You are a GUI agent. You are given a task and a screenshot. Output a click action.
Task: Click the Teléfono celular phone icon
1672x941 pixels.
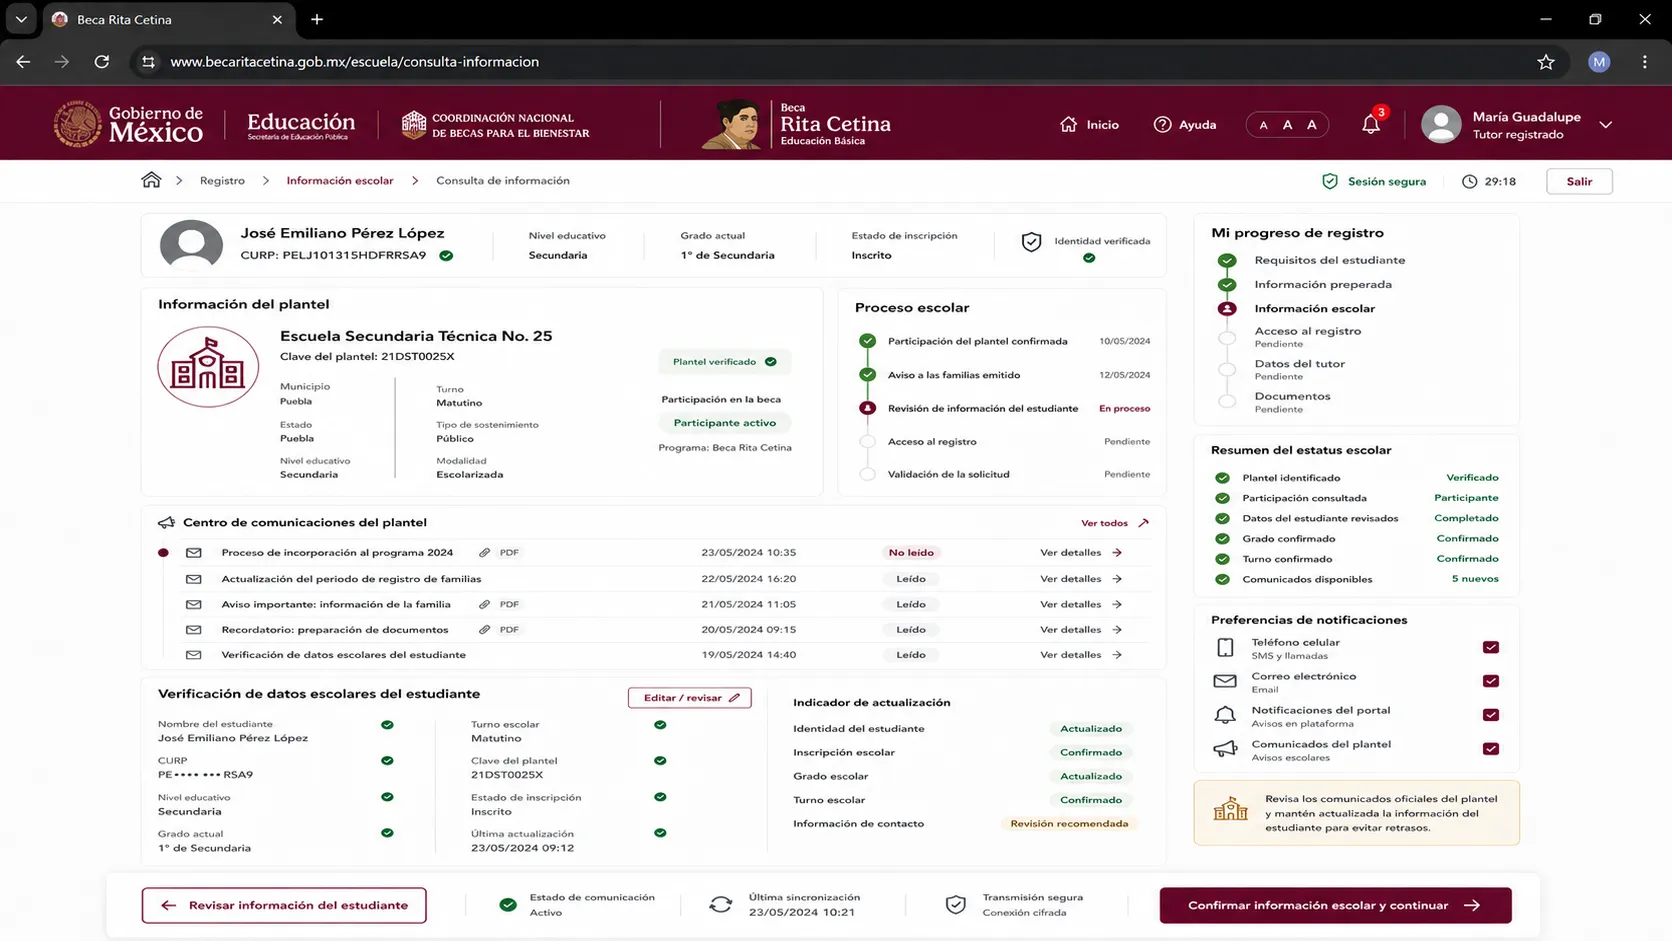pyautogui.click(x=1225, y=648)
